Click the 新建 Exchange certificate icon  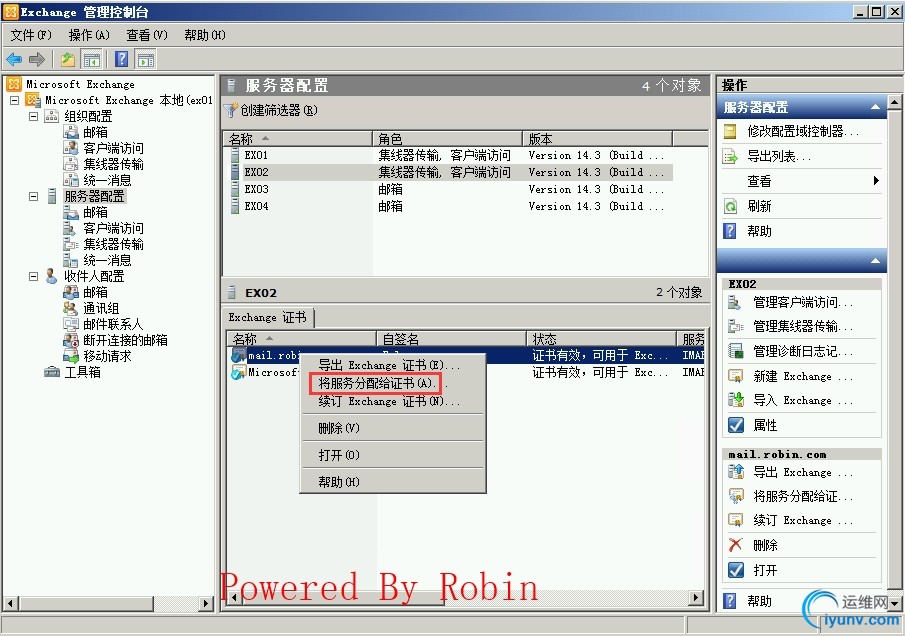click(735, 376)
